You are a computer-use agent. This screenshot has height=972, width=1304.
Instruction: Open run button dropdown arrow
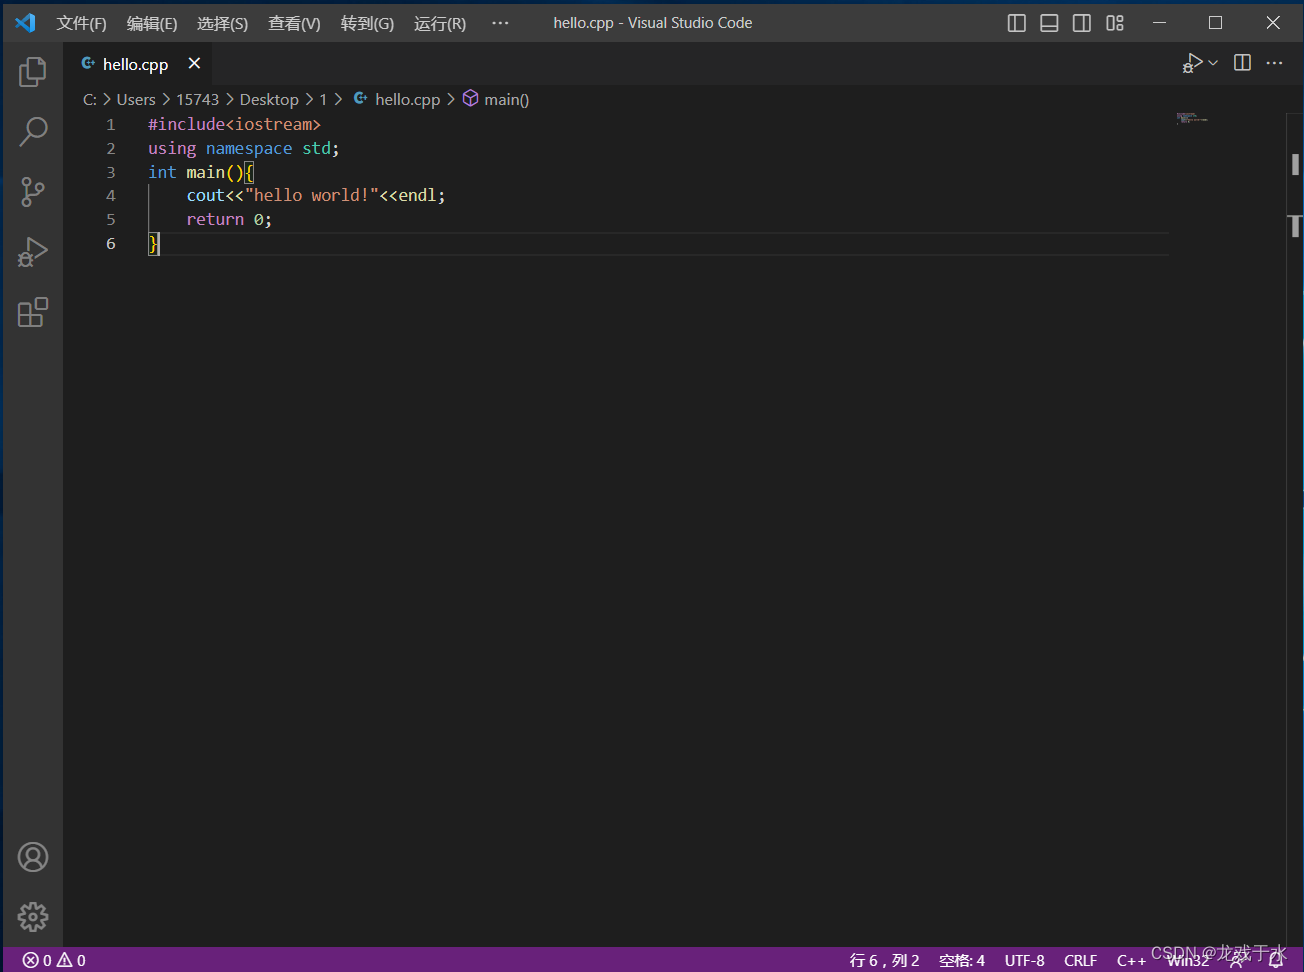click(1213, 63)
